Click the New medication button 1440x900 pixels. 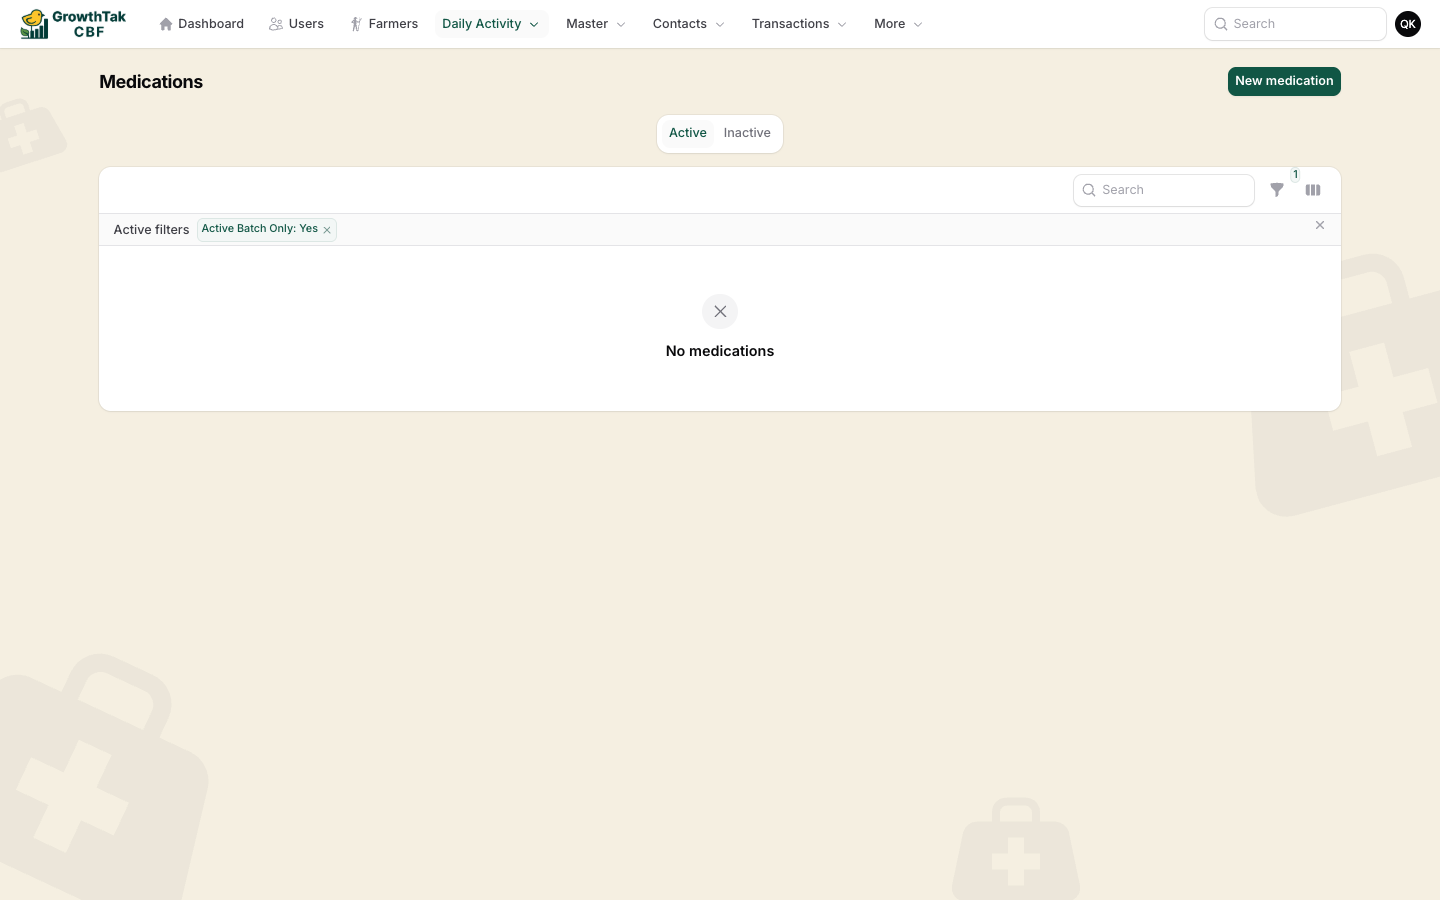(1284, 81)
